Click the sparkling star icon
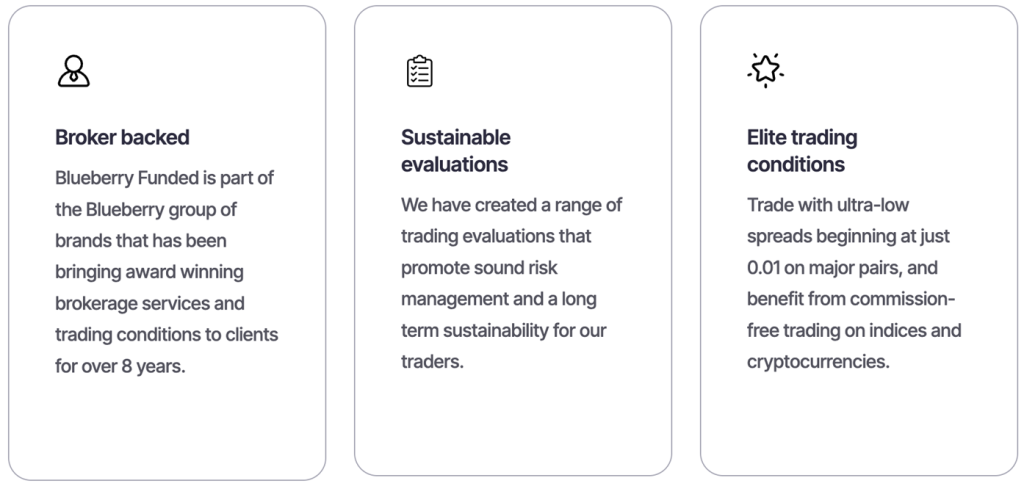The height and width of the screenshot is (486, 1024). (x=765, y=70)
